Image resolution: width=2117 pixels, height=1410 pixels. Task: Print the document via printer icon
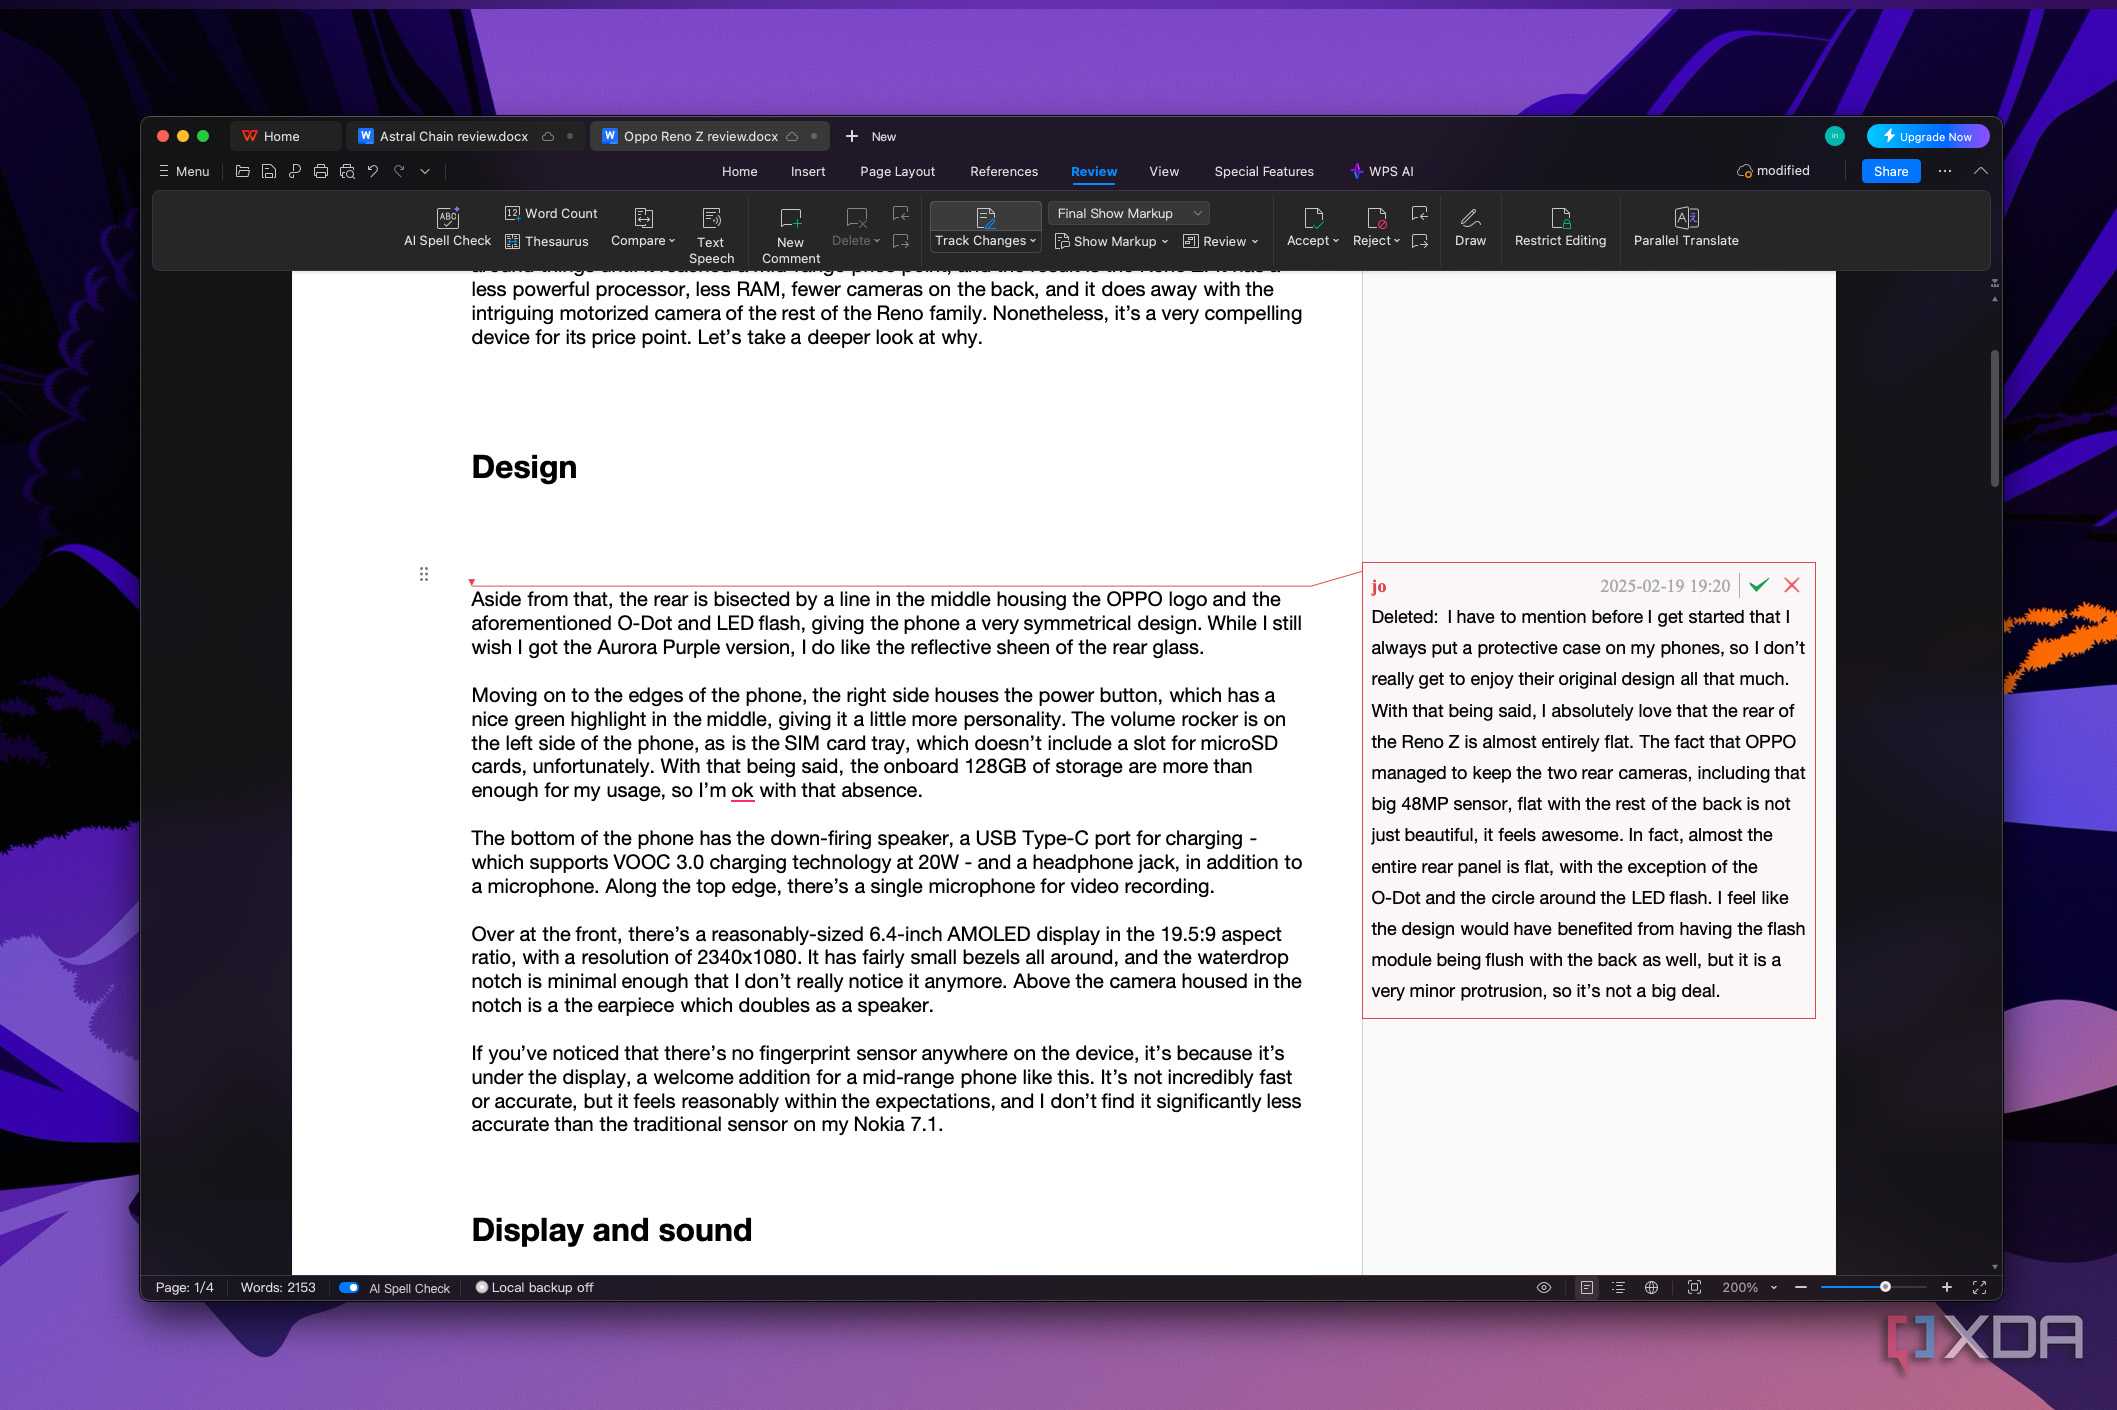pos(320,171)
